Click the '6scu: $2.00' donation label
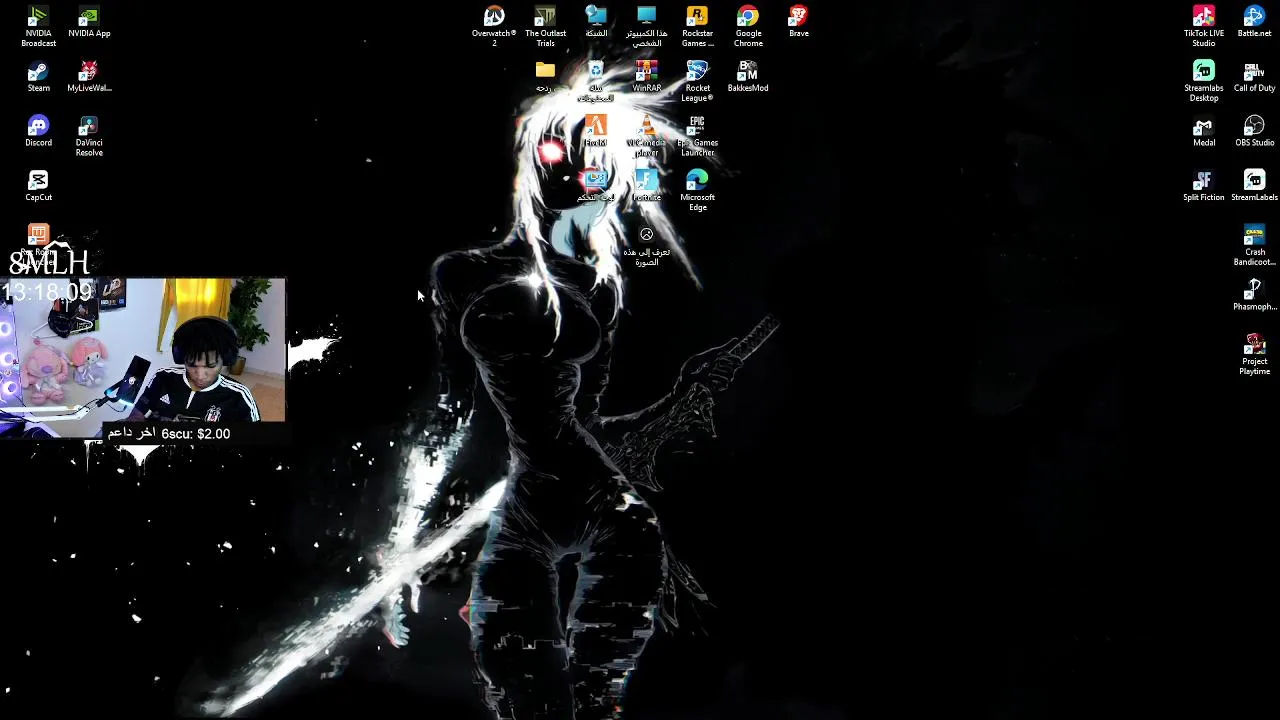This screenshot has width=1280, height=720. pos(196,434)
